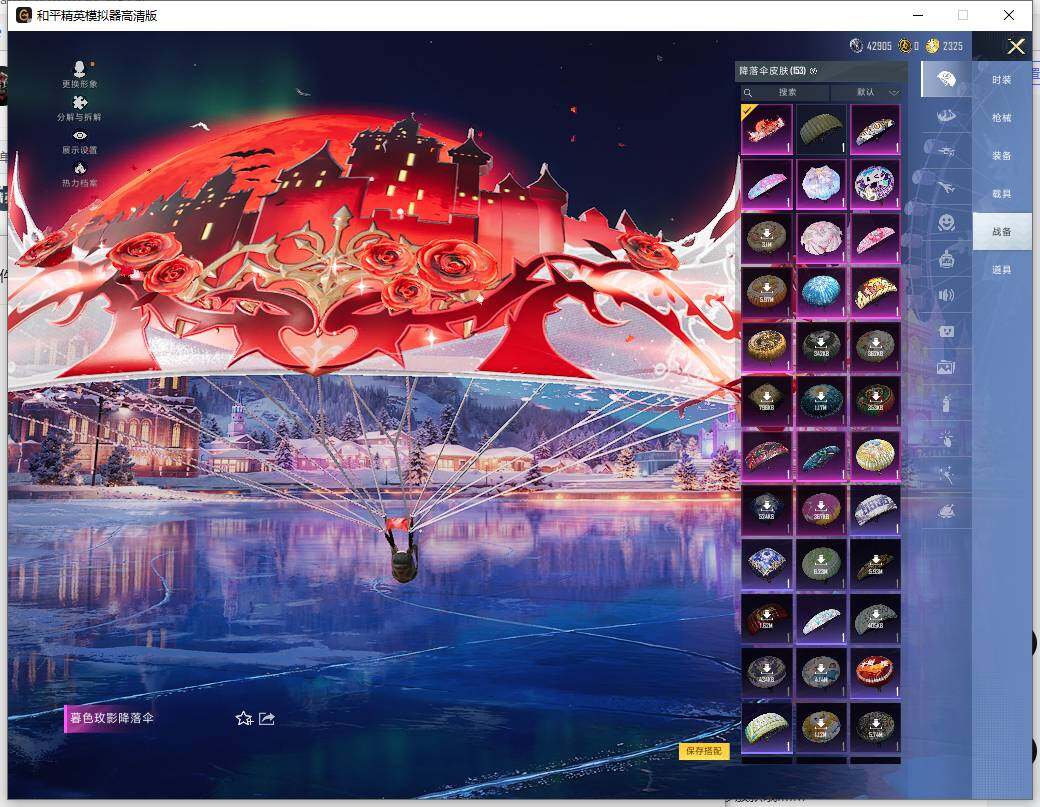This screenshot has width=1040, height=807.
Task: Open the 默认 sorting dropdown
Action: 869,92
